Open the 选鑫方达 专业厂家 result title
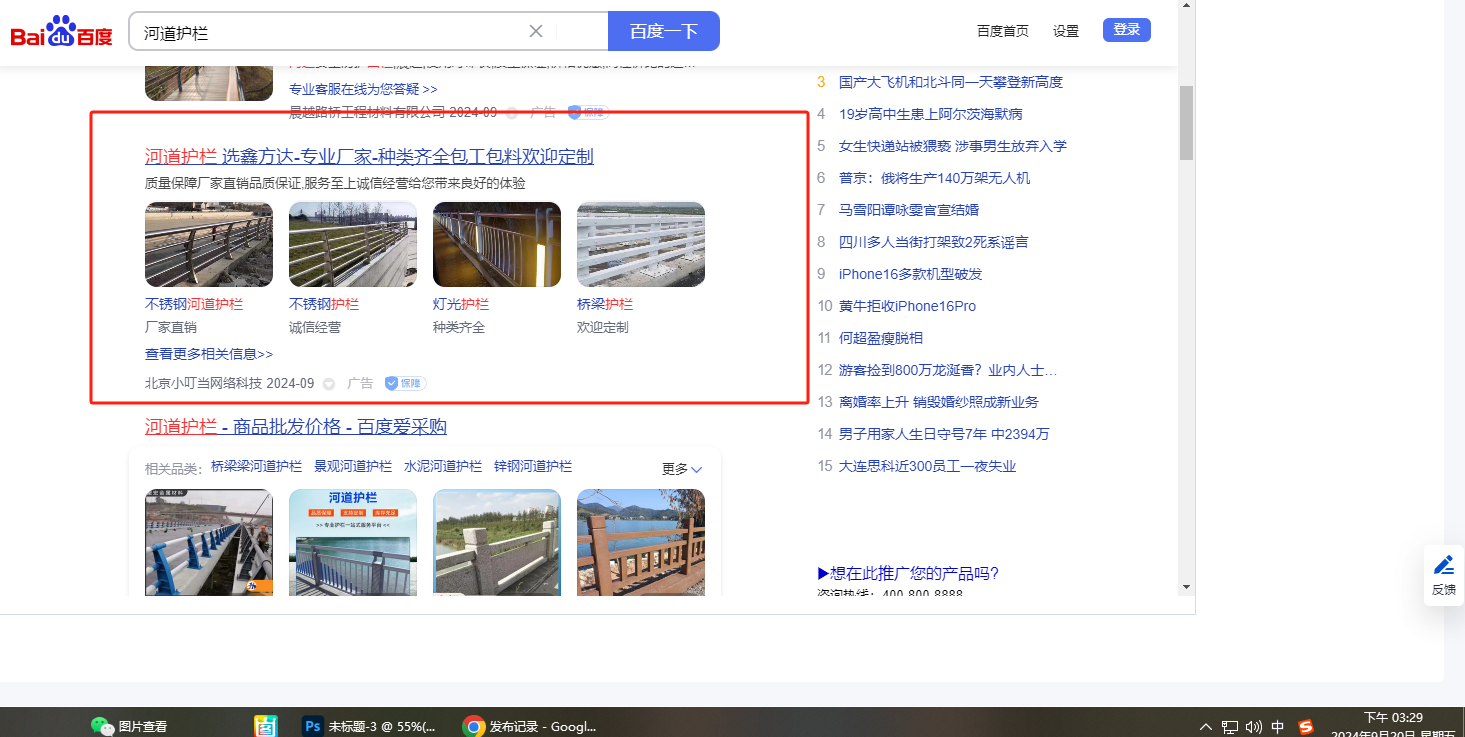Viewport: 1465px width, 737px height. (369, 156)
